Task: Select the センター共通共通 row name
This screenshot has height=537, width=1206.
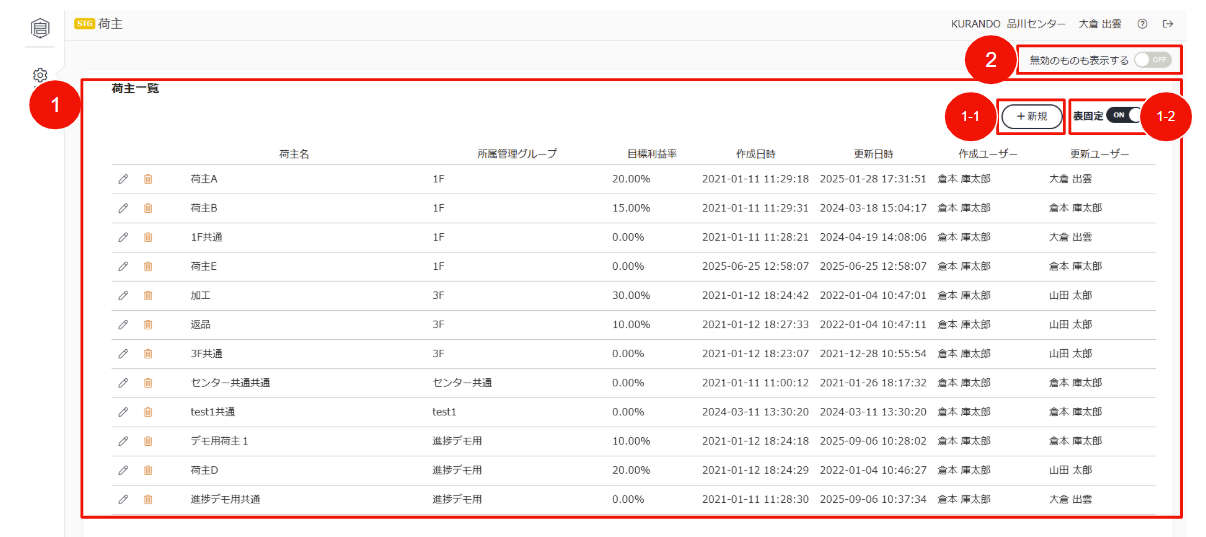Action: [230, 382]
